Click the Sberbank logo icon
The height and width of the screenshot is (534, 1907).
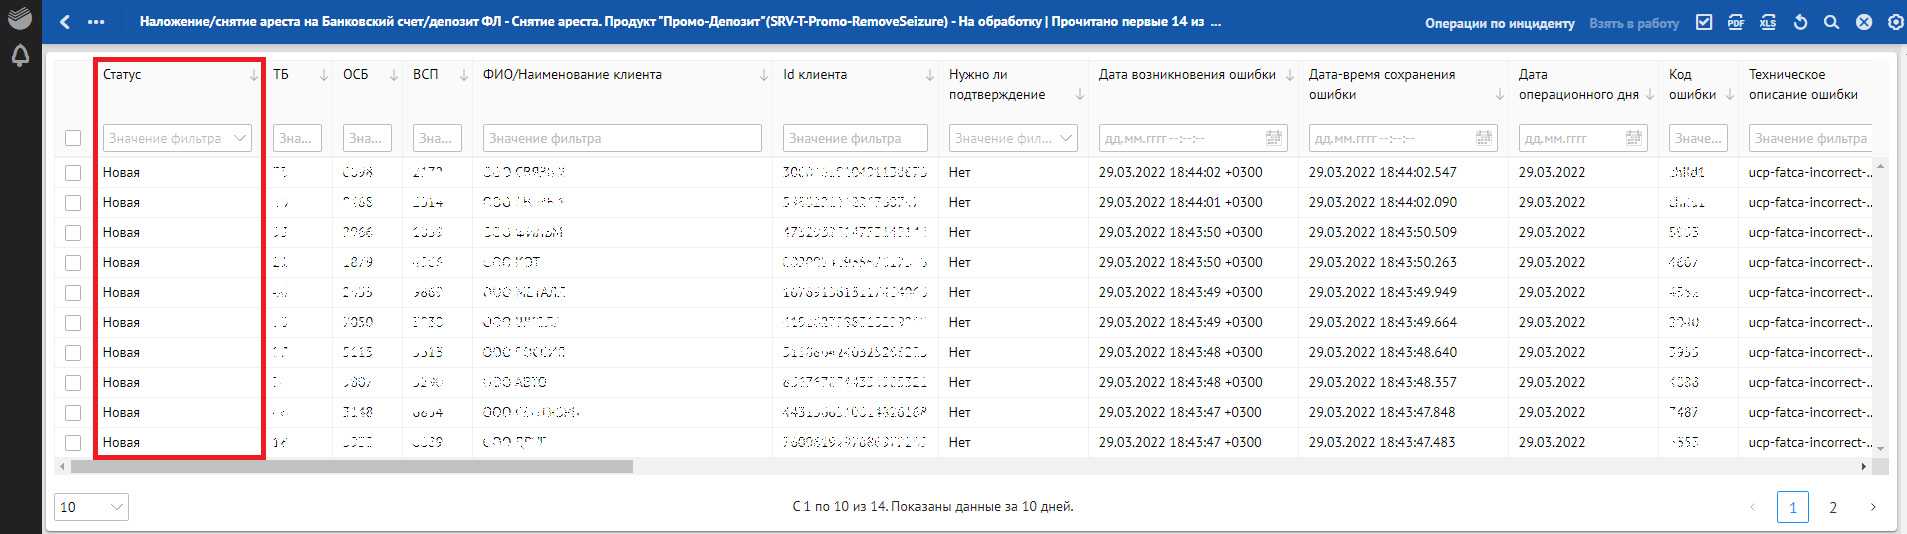coord(20,18)
